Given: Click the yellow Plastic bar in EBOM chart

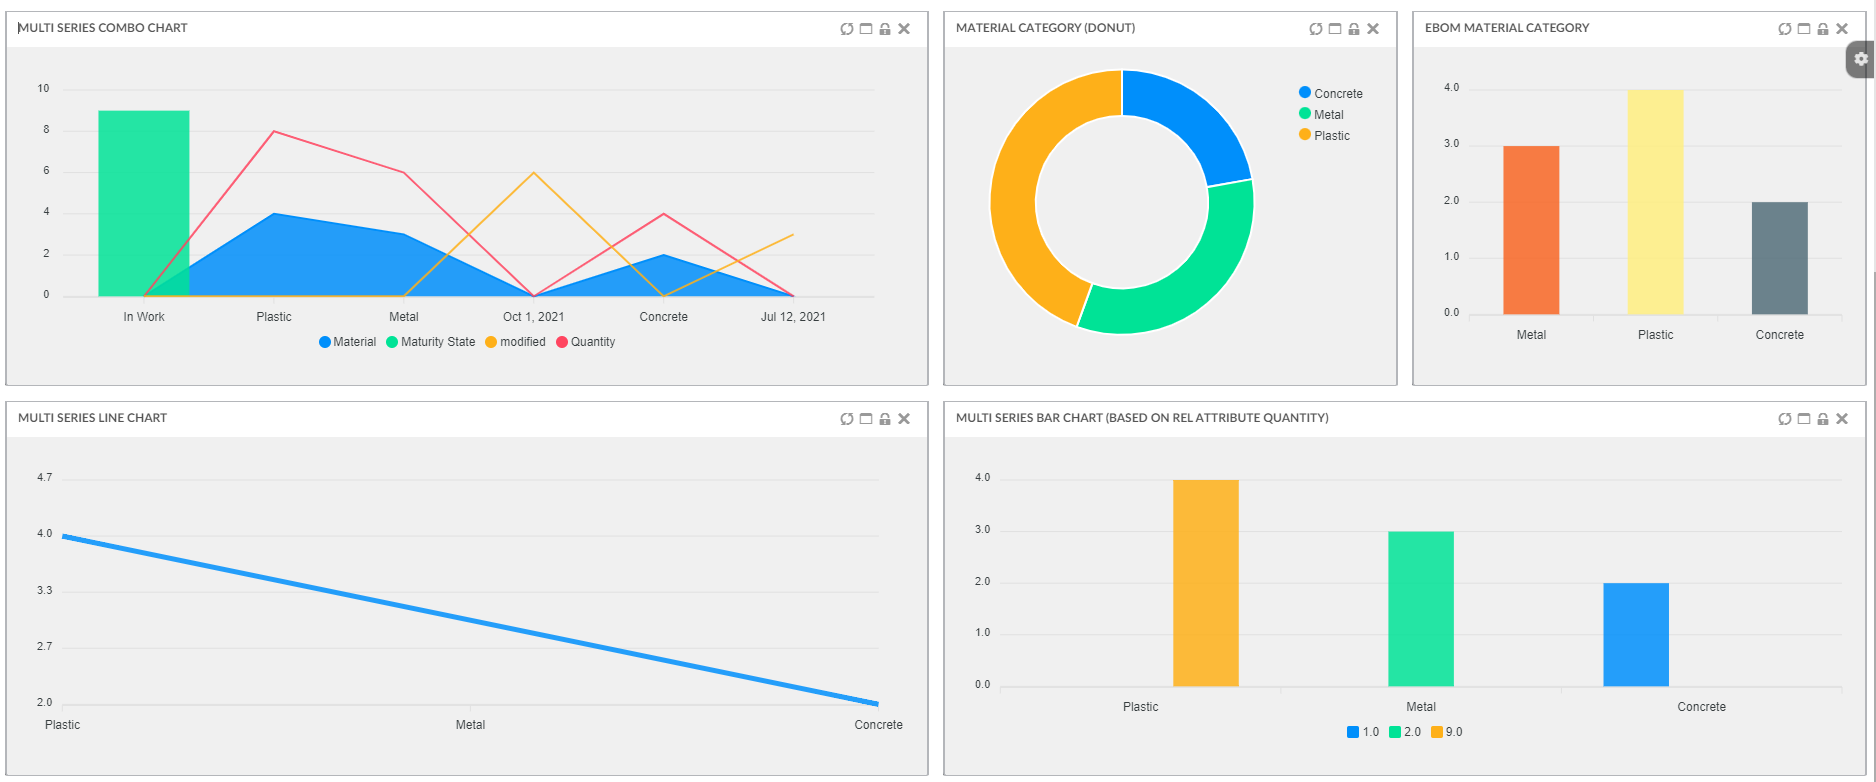Looking at the screenshot, I should [1655, 202].
